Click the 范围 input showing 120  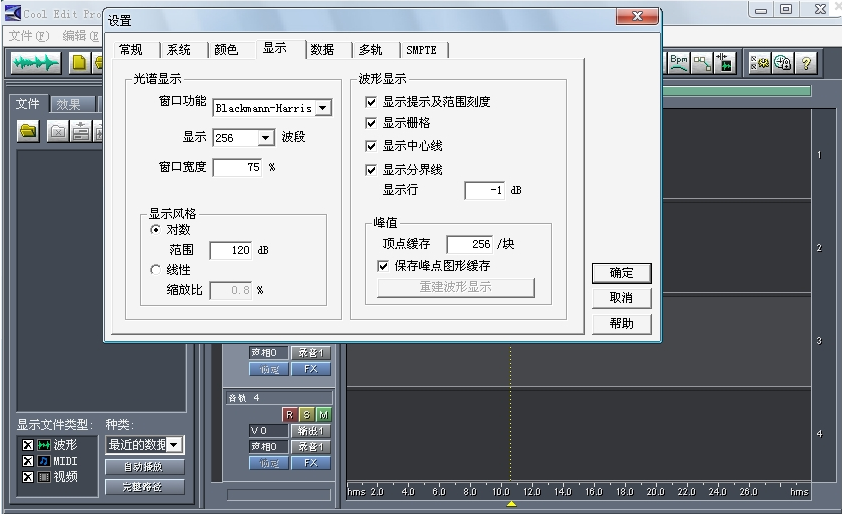point(231,250)
